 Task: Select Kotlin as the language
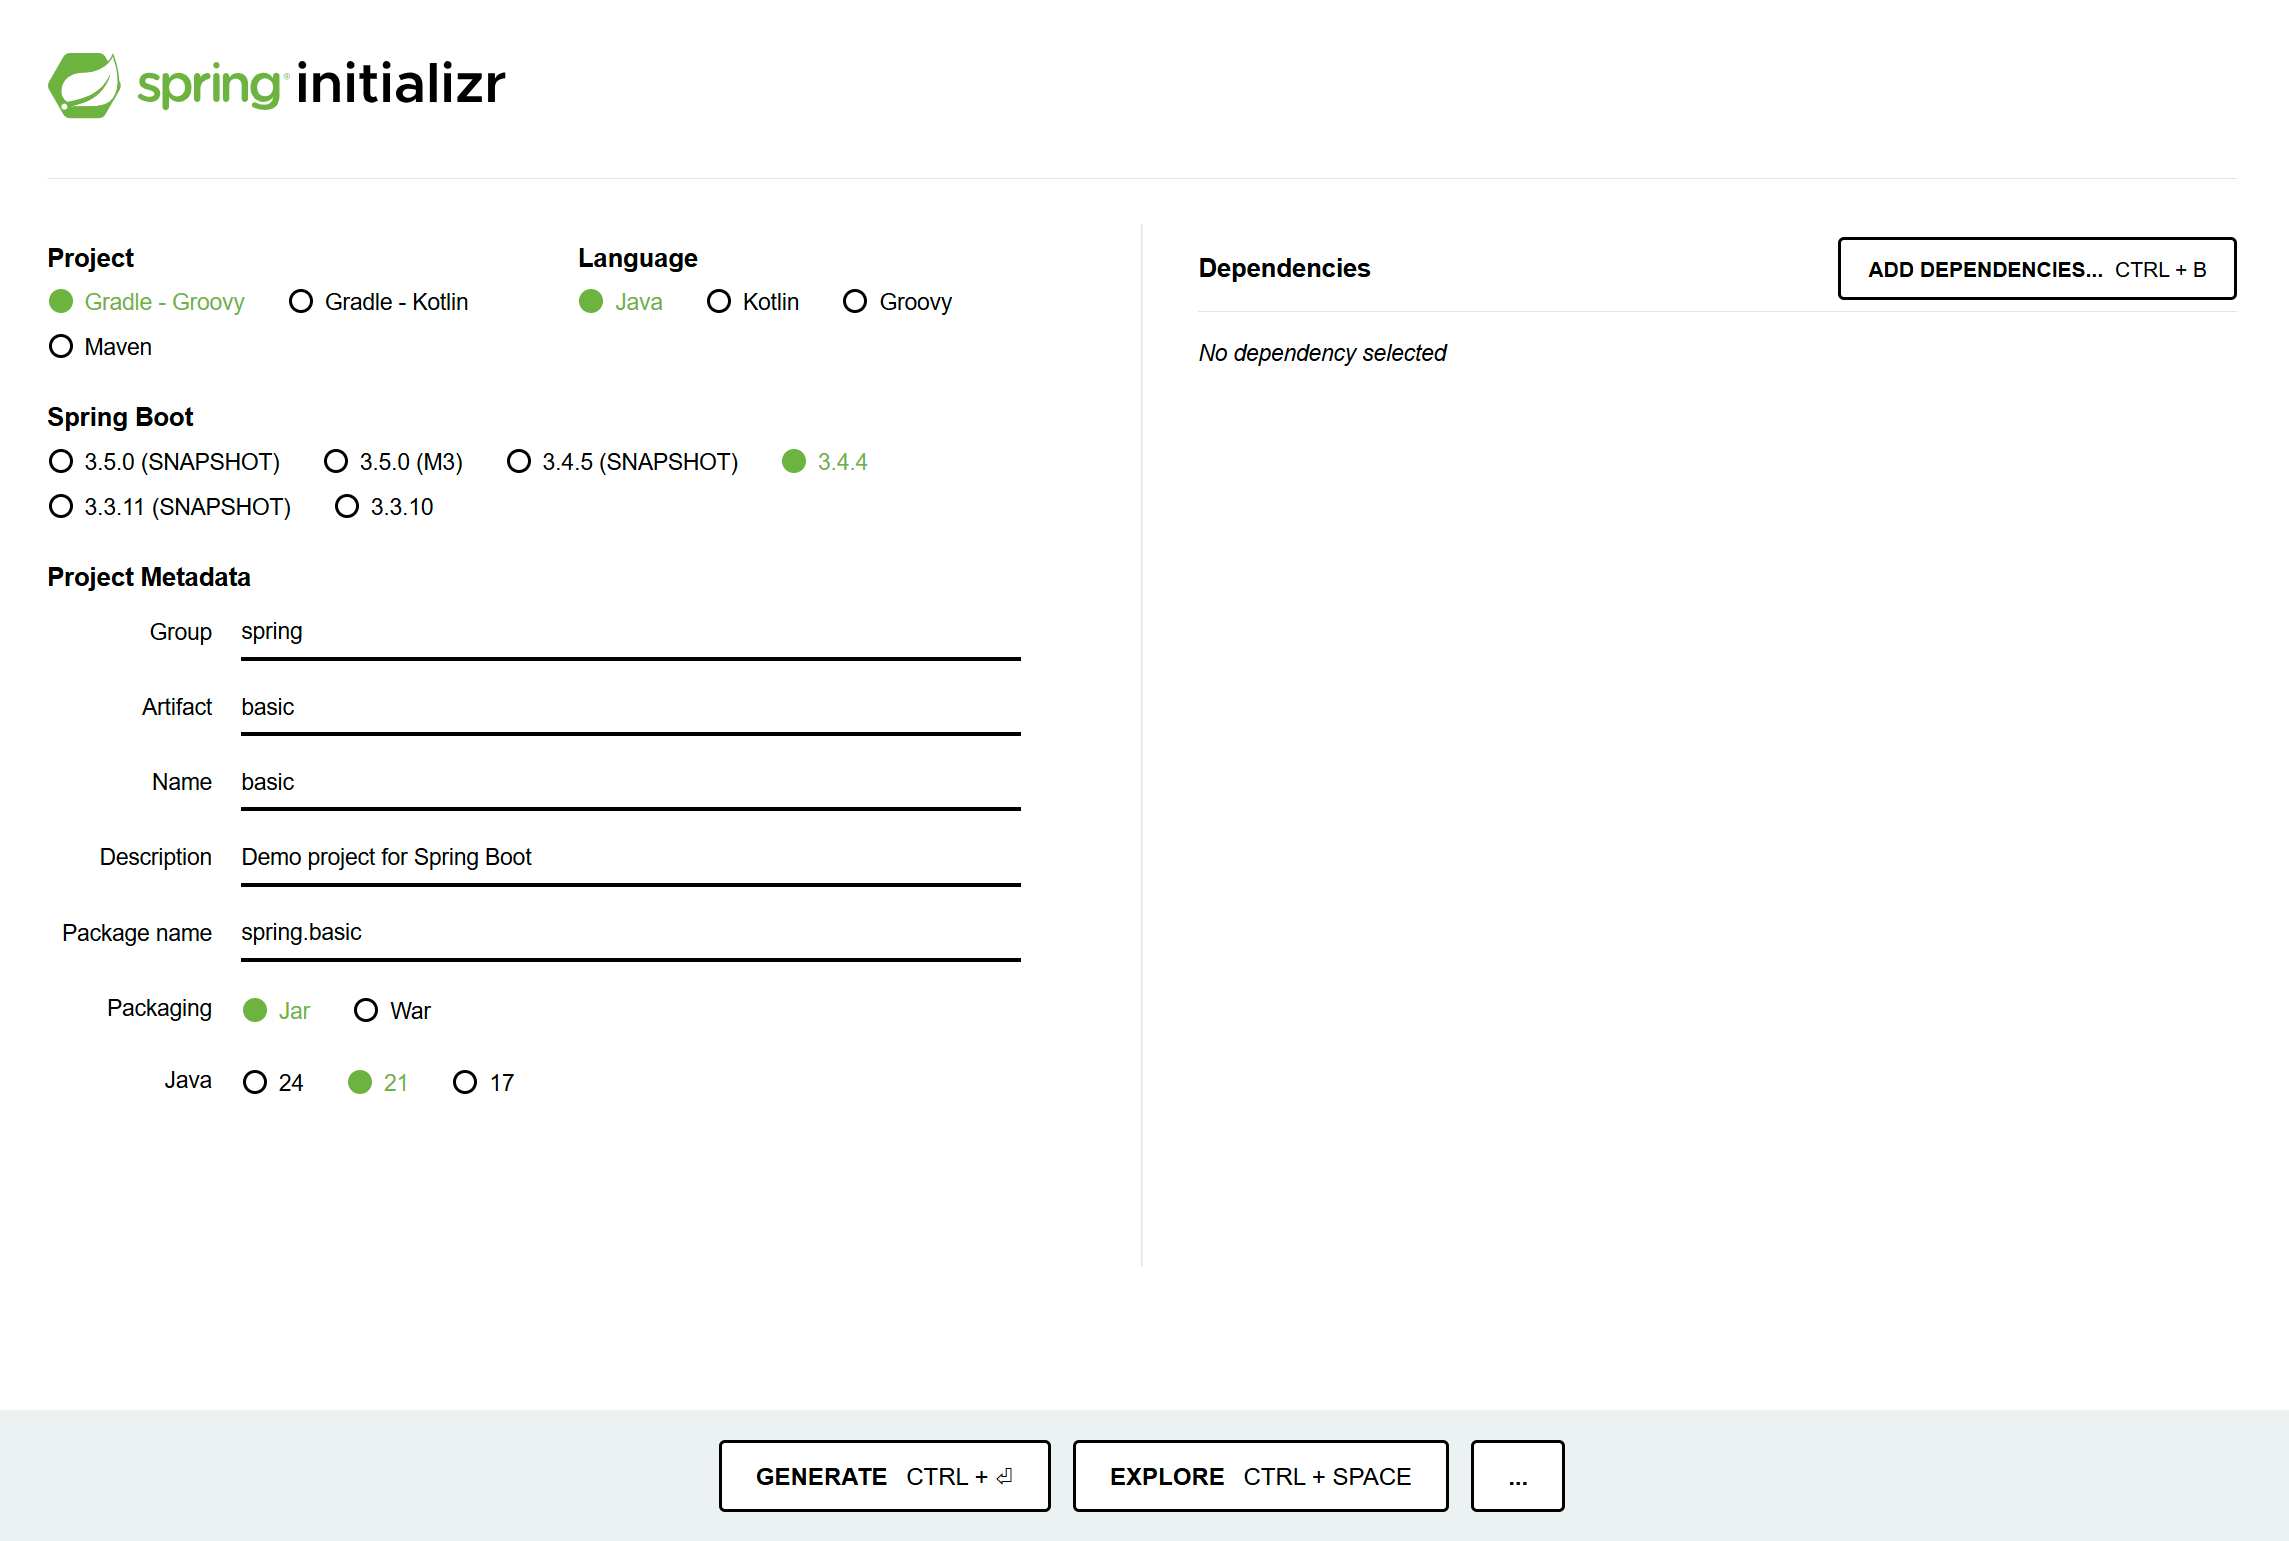pyautogui.click(x=719, y=302)
